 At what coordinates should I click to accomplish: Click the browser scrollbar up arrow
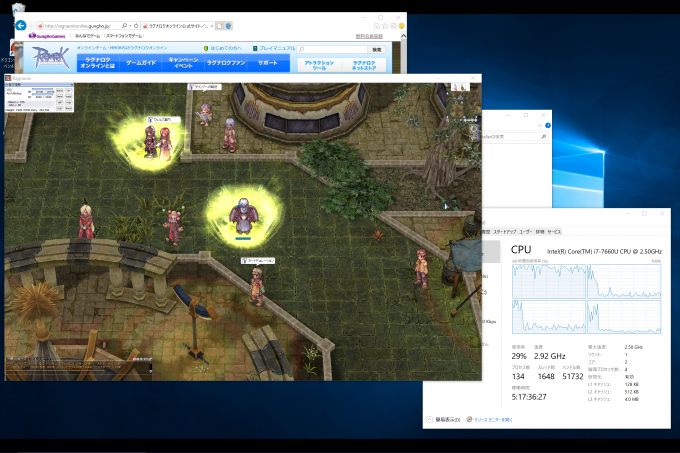tap(403, 36)
